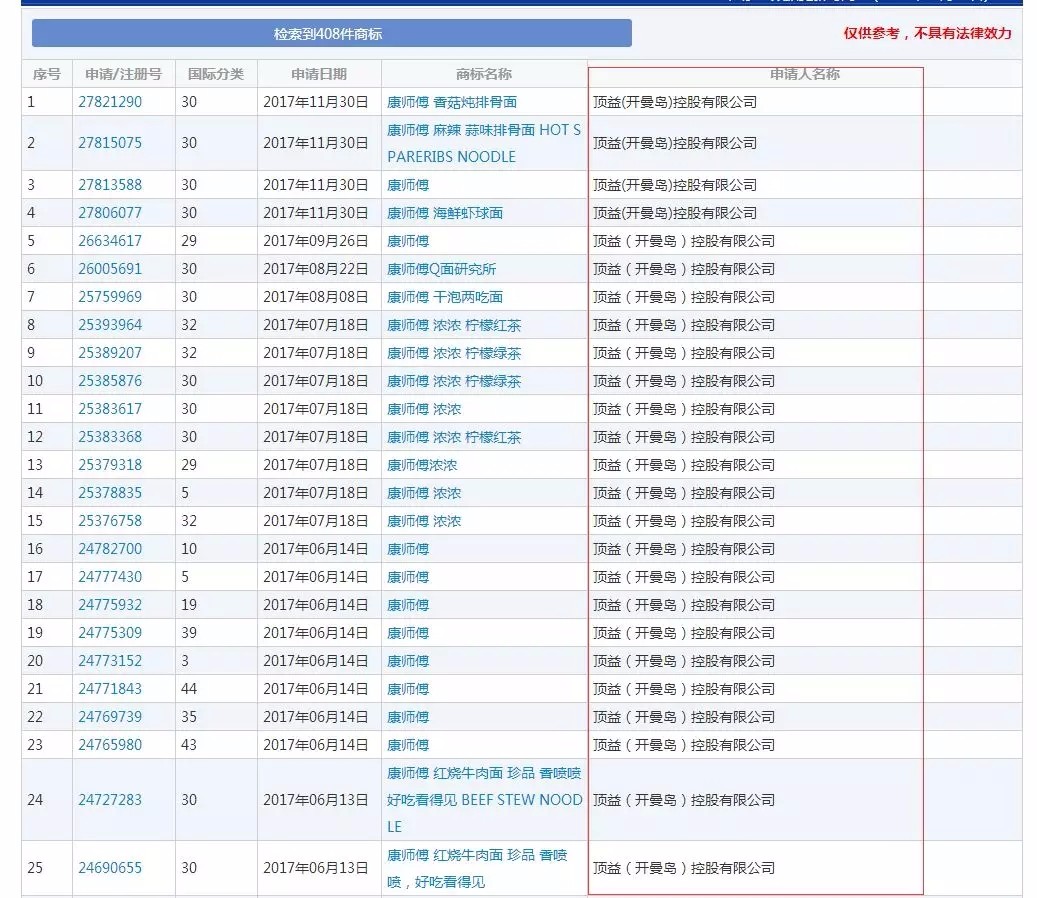Click the 国际分类 column header
The image size is (1037, 898).
215,74
